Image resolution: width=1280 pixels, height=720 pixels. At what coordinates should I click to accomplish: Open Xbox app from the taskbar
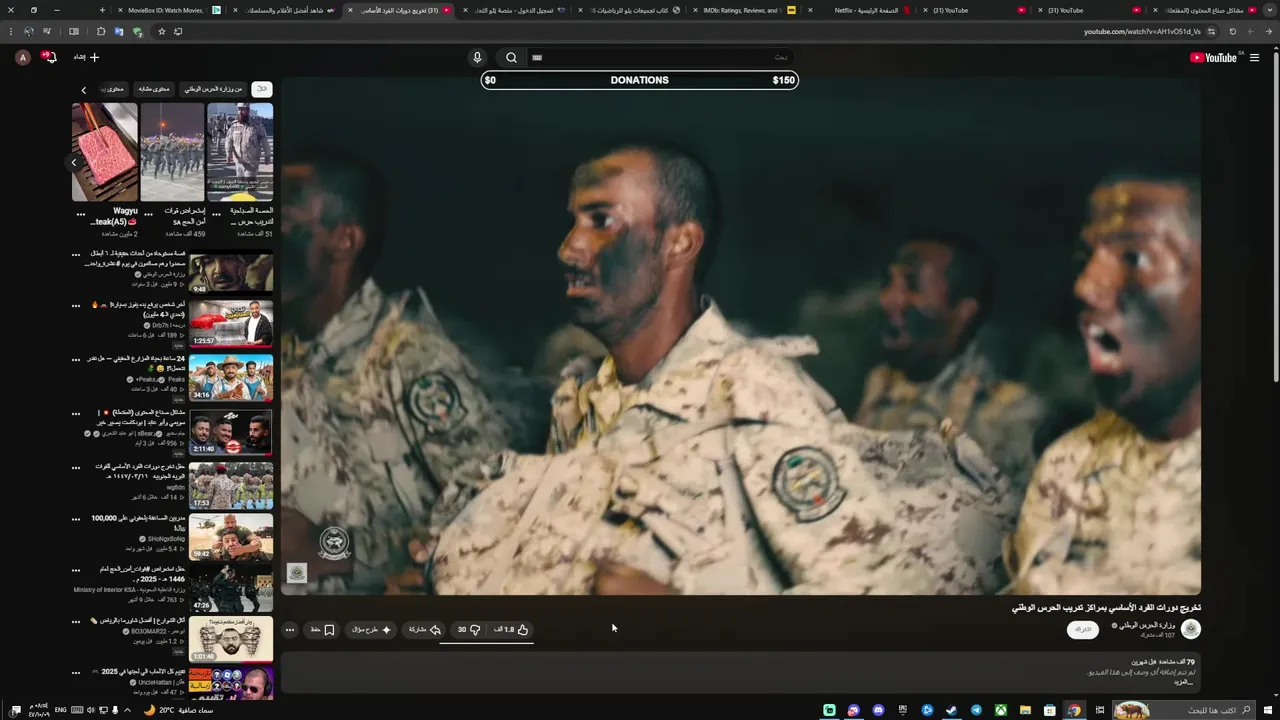pyautogui.click(x=1000, y=710)
